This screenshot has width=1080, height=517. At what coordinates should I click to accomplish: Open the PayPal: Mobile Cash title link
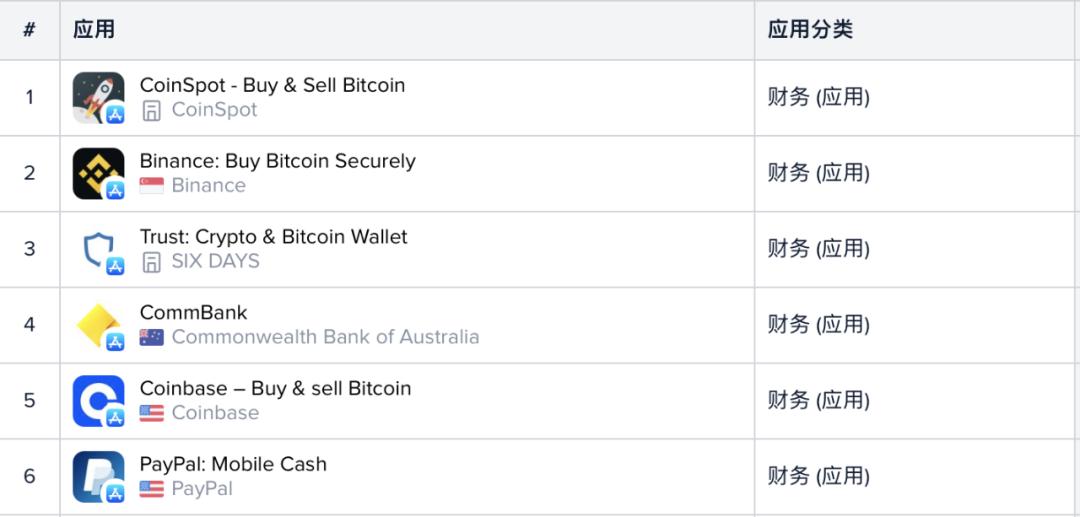point(233,464)
